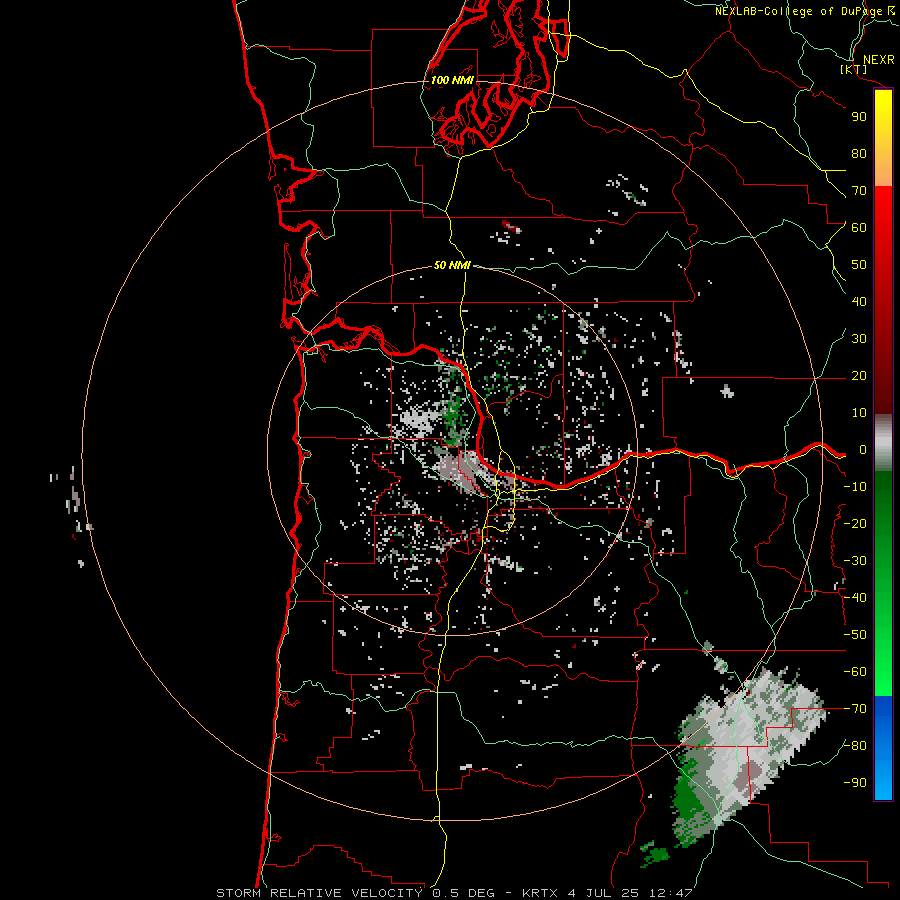Click the 4 JUL 25 date in the caption
The image size is (900, 900).
[x=604, y=893]
